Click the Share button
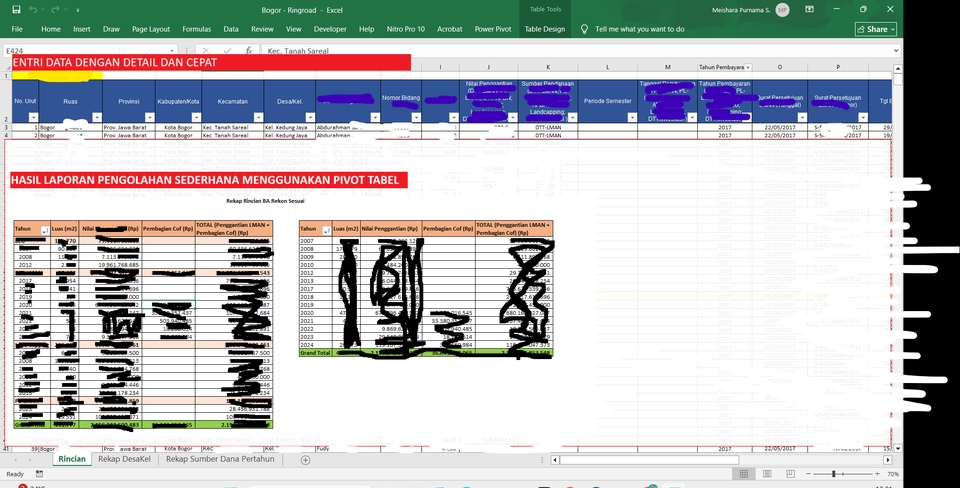 [x=876, y=29]
